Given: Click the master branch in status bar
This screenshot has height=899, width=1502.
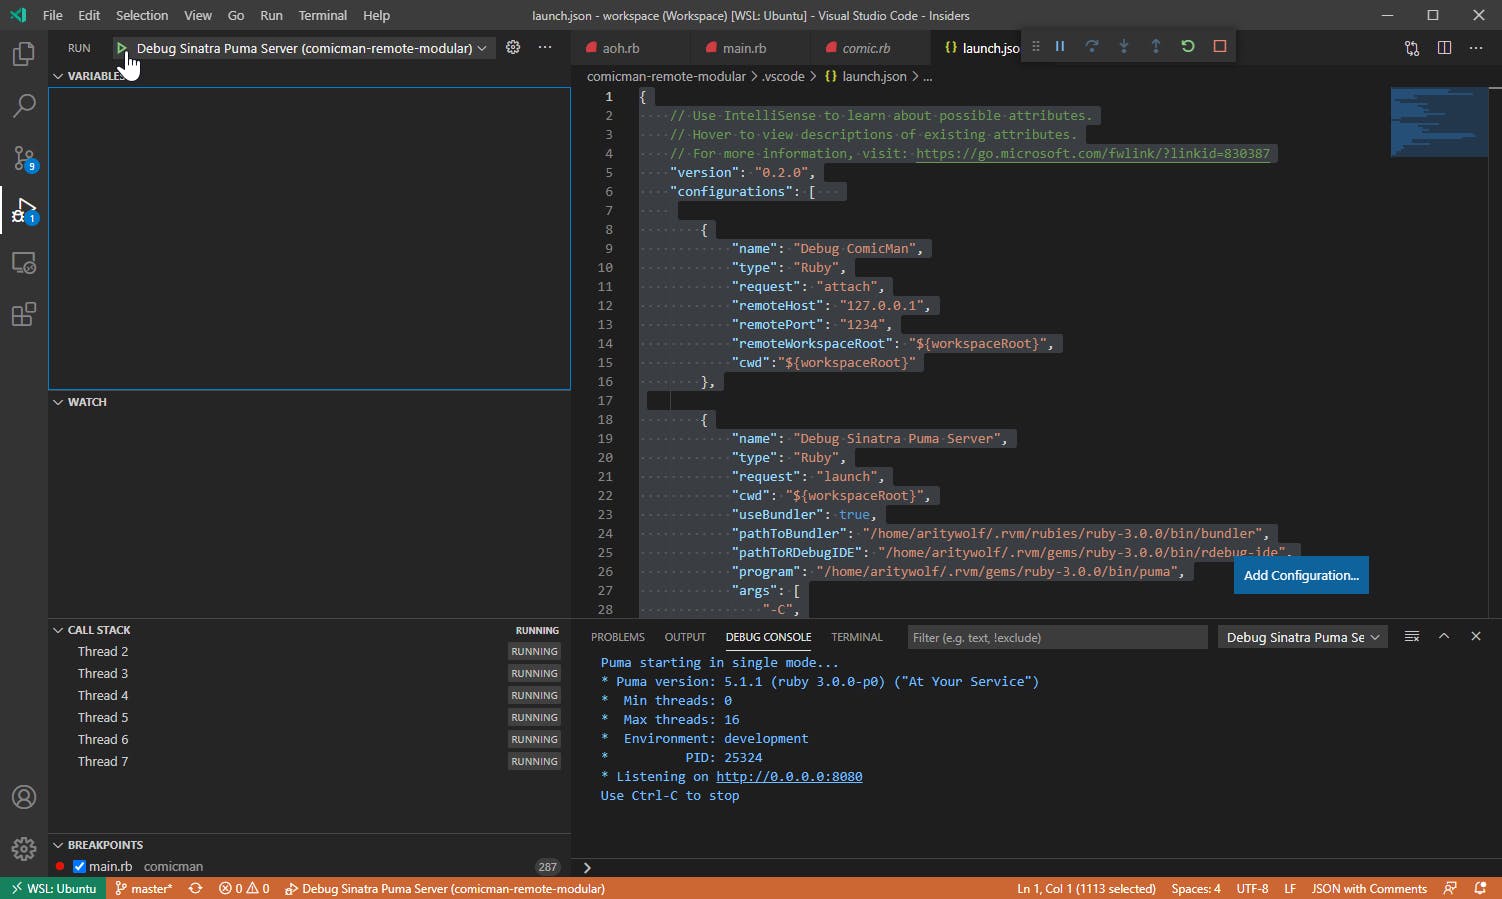Looking at the screenshot, I should coord(143,888).
